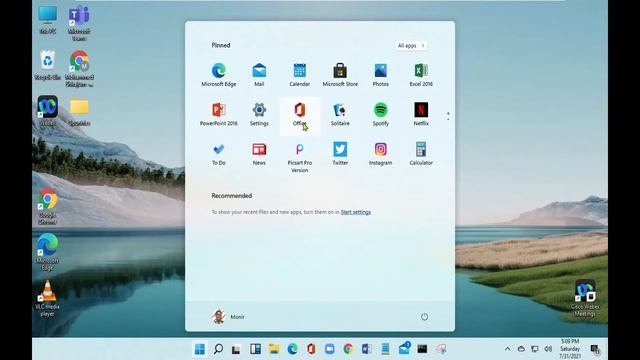The image size is (640, 360).
Task: Open OneDrive cloud icon in tray
Action: pyautogui.click(x=521, y=349)
